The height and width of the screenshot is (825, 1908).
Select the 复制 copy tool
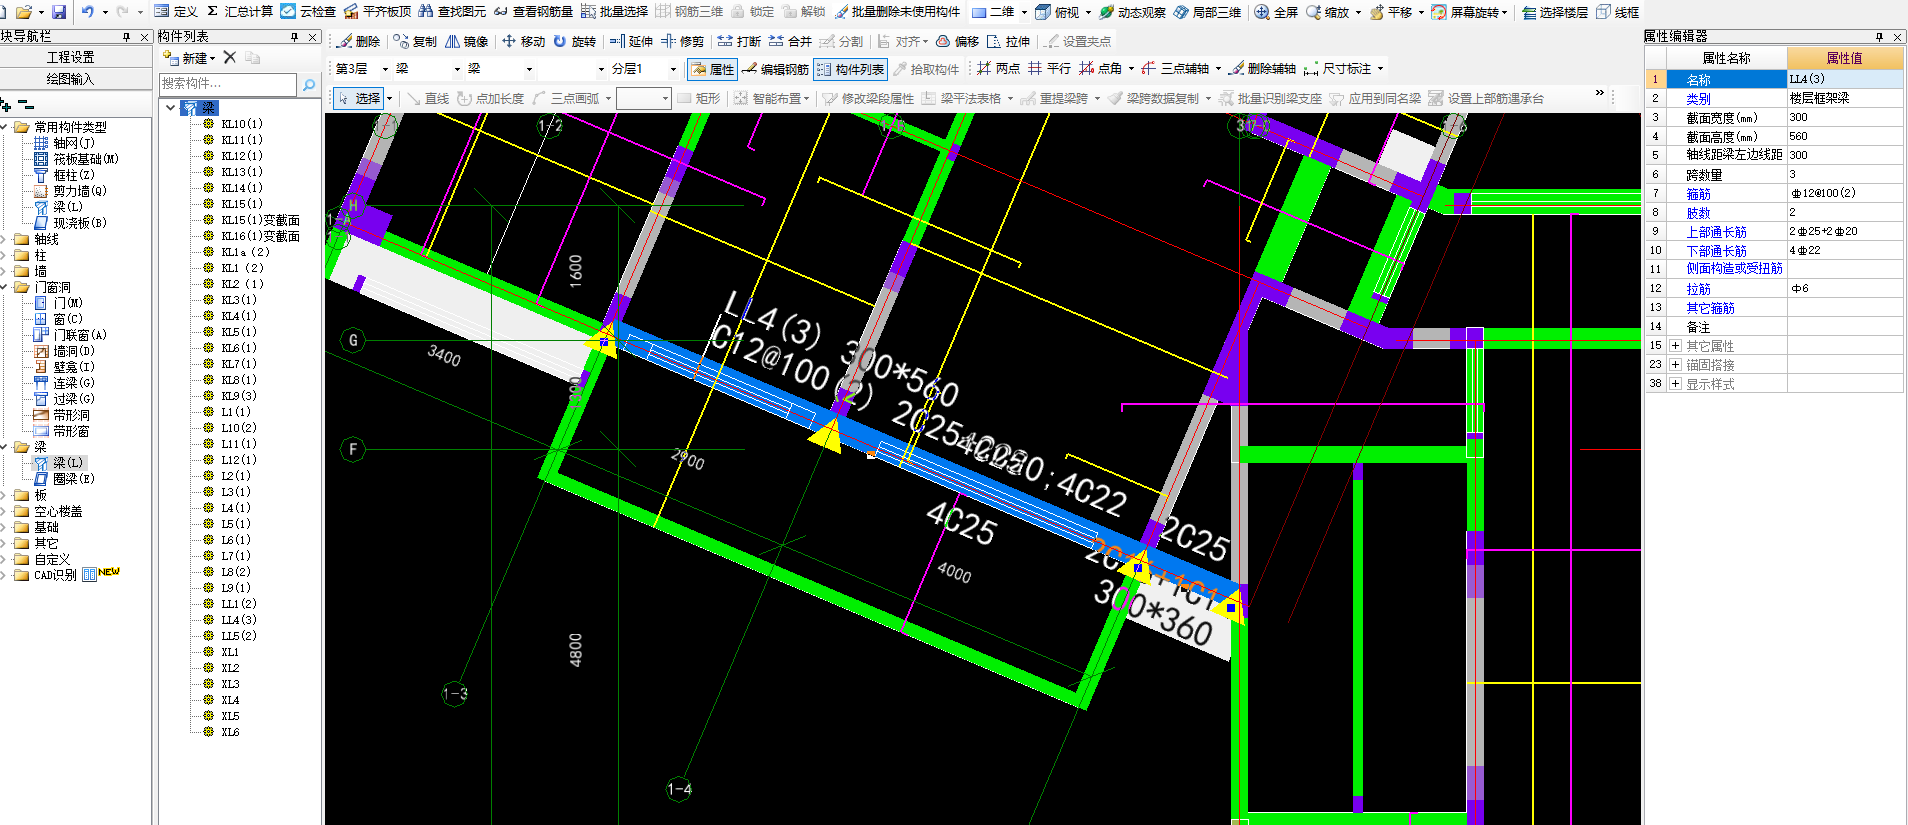(x=415, y=41)
